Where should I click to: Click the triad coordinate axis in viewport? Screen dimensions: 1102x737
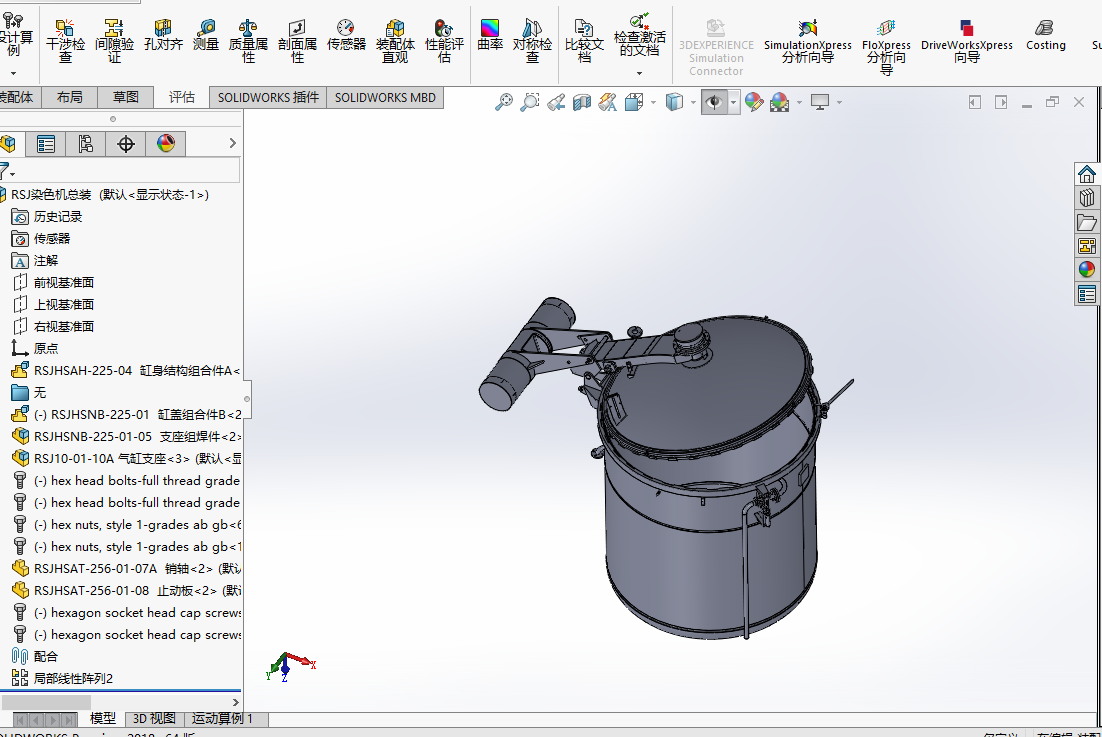point(290,666)
